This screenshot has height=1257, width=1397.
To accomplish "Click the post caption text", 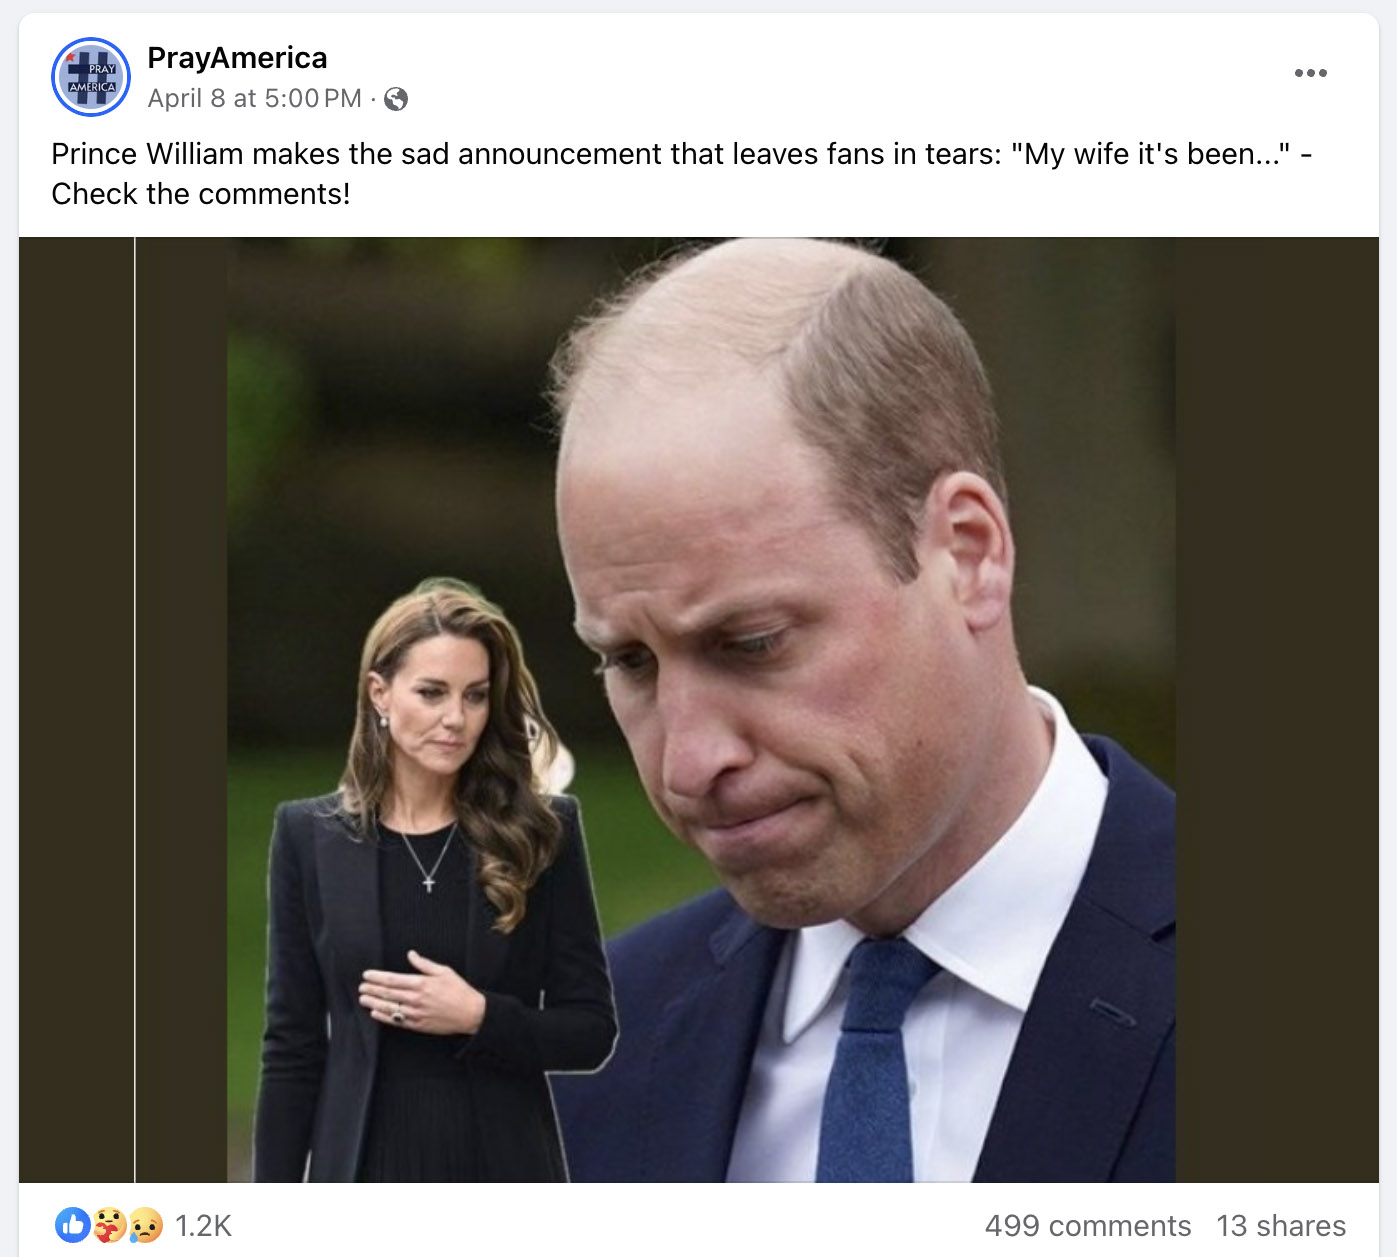I will point(682,174).
